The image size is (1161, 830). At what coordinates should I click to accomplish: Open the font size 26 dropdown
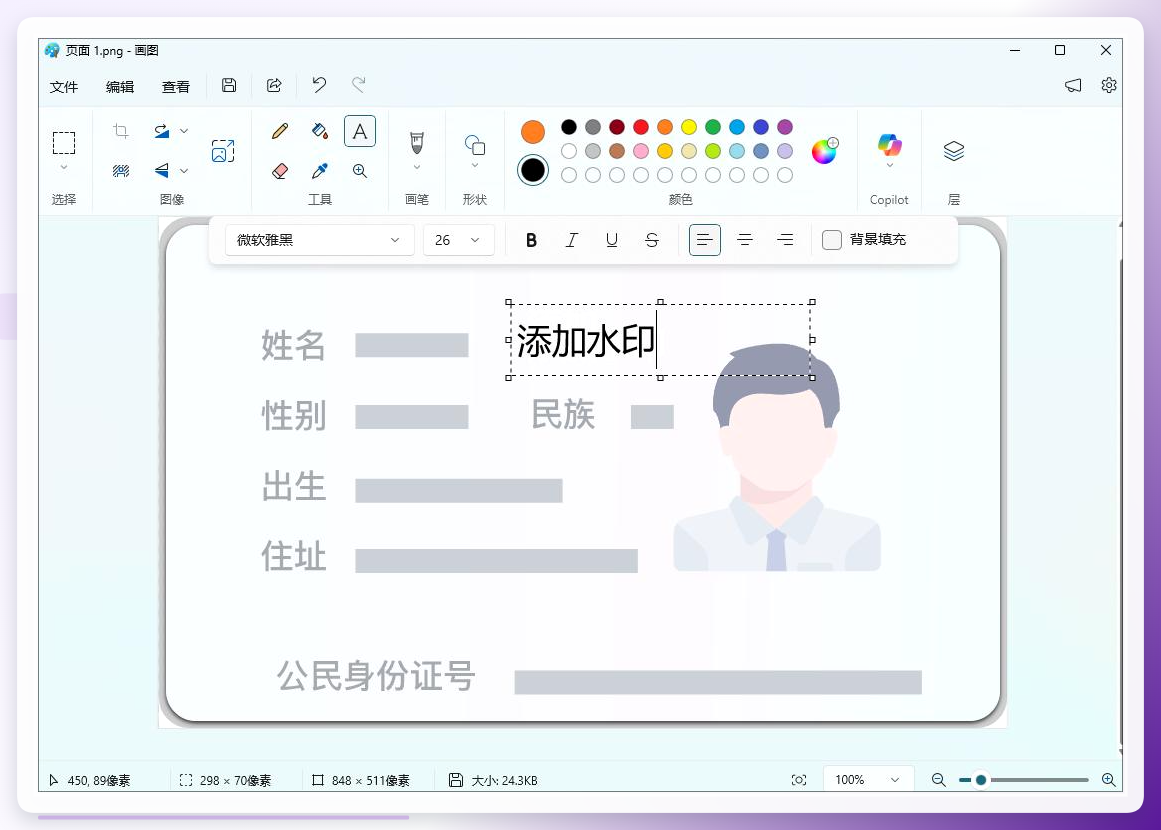point(458,240)
